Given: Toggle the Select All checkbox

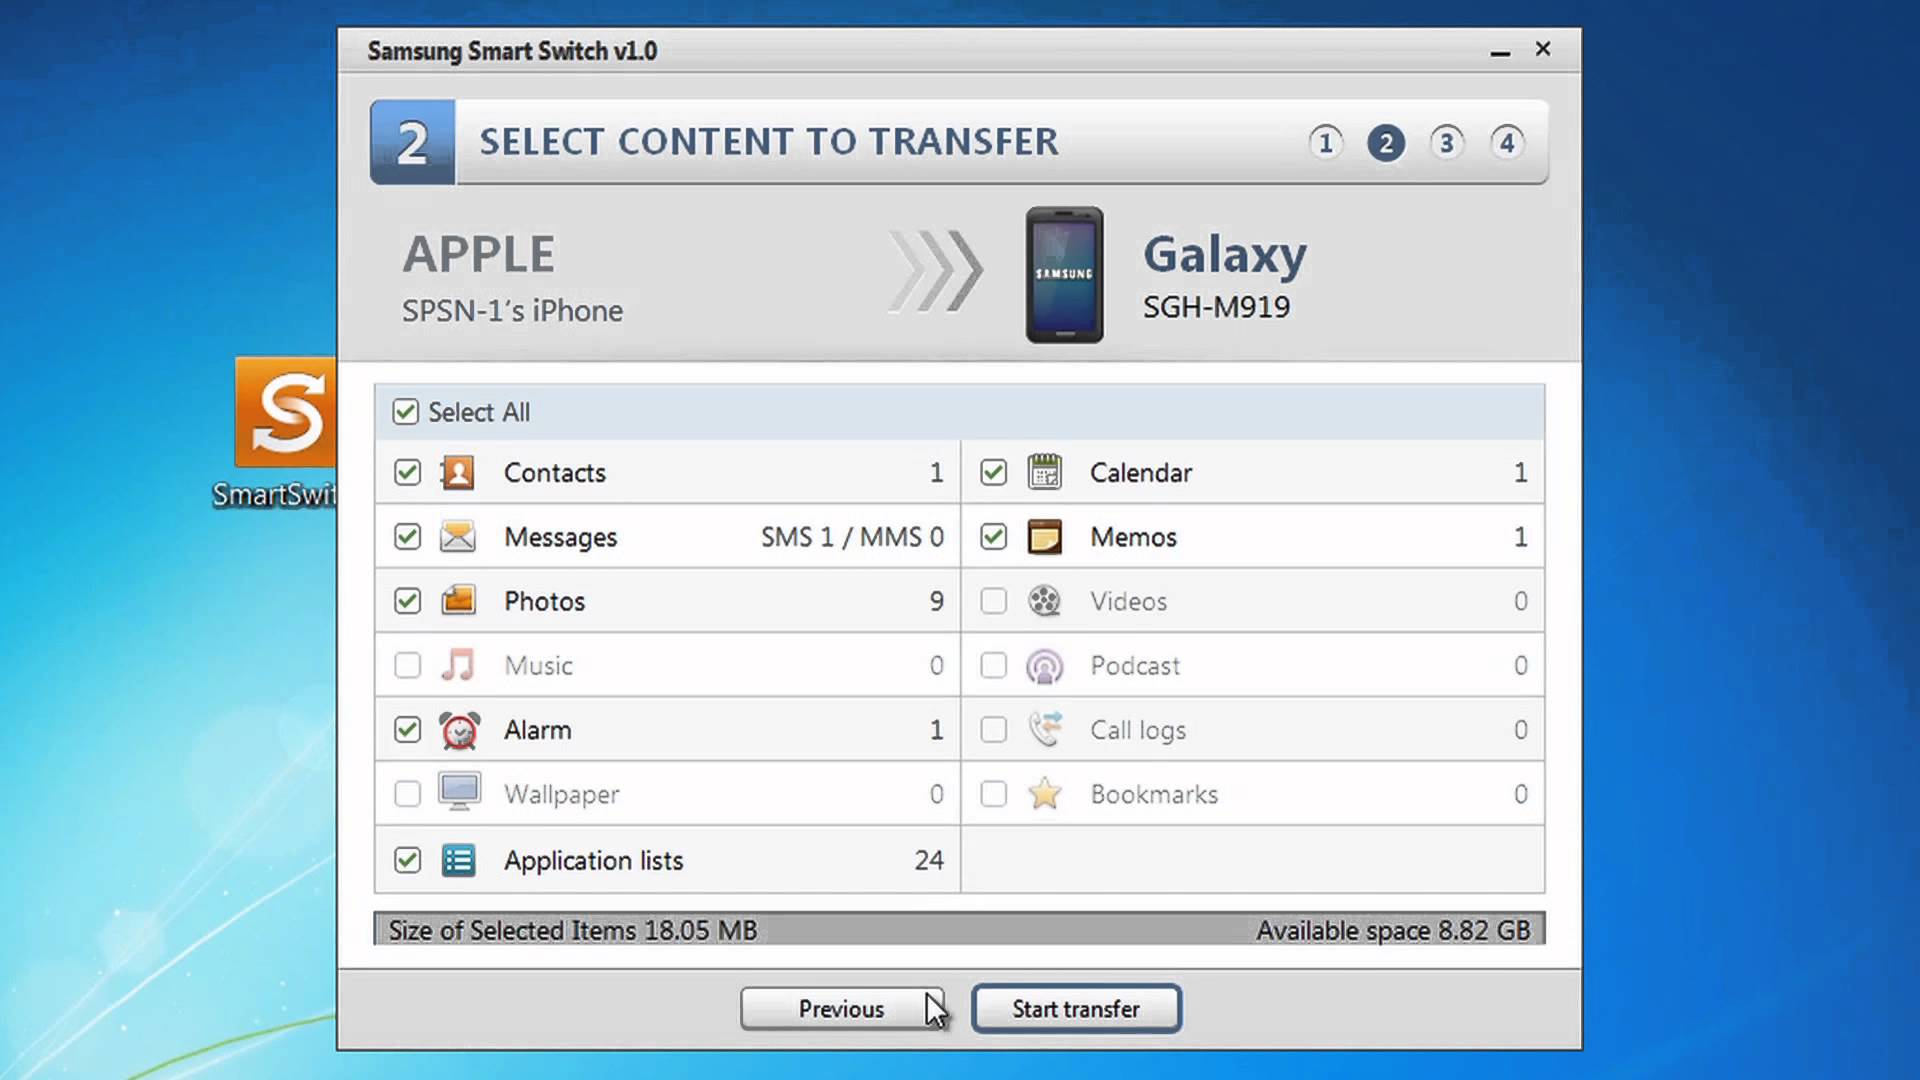Looking at the screenshot, I should [x=405, y=411].
